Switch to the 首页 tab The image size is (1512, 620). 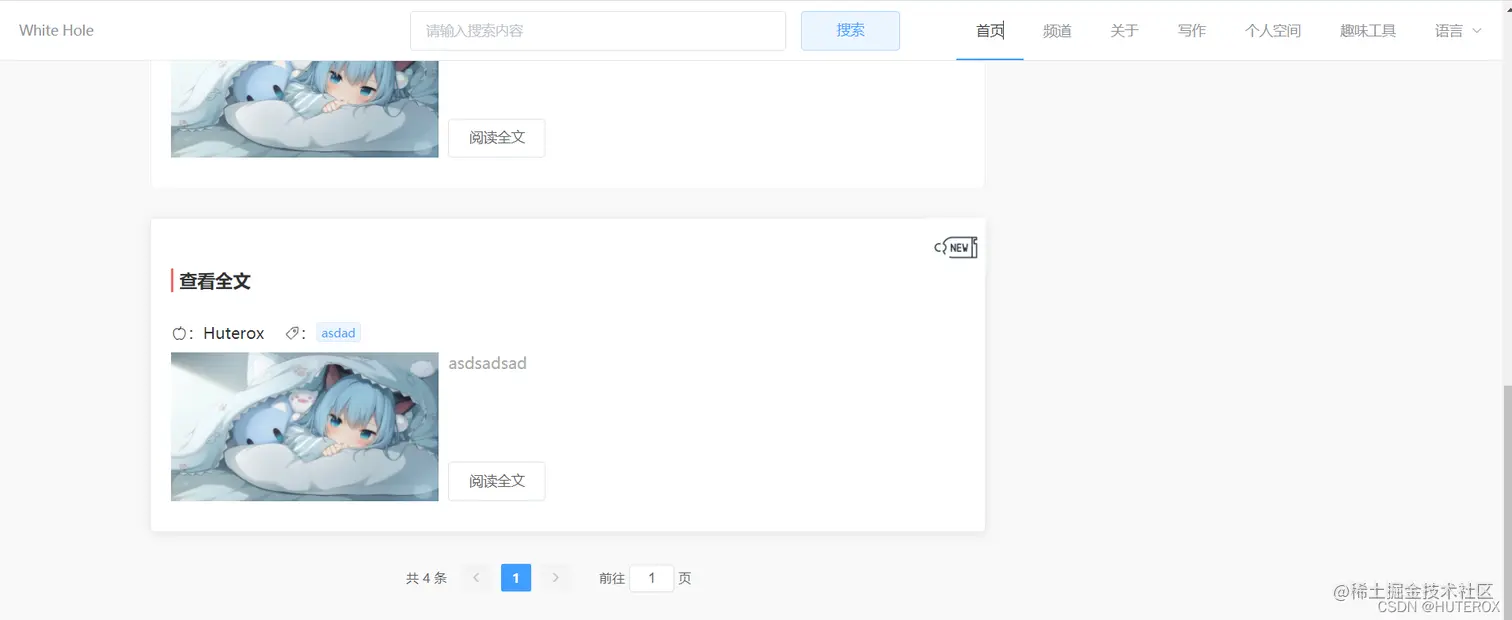click(989, 30)
